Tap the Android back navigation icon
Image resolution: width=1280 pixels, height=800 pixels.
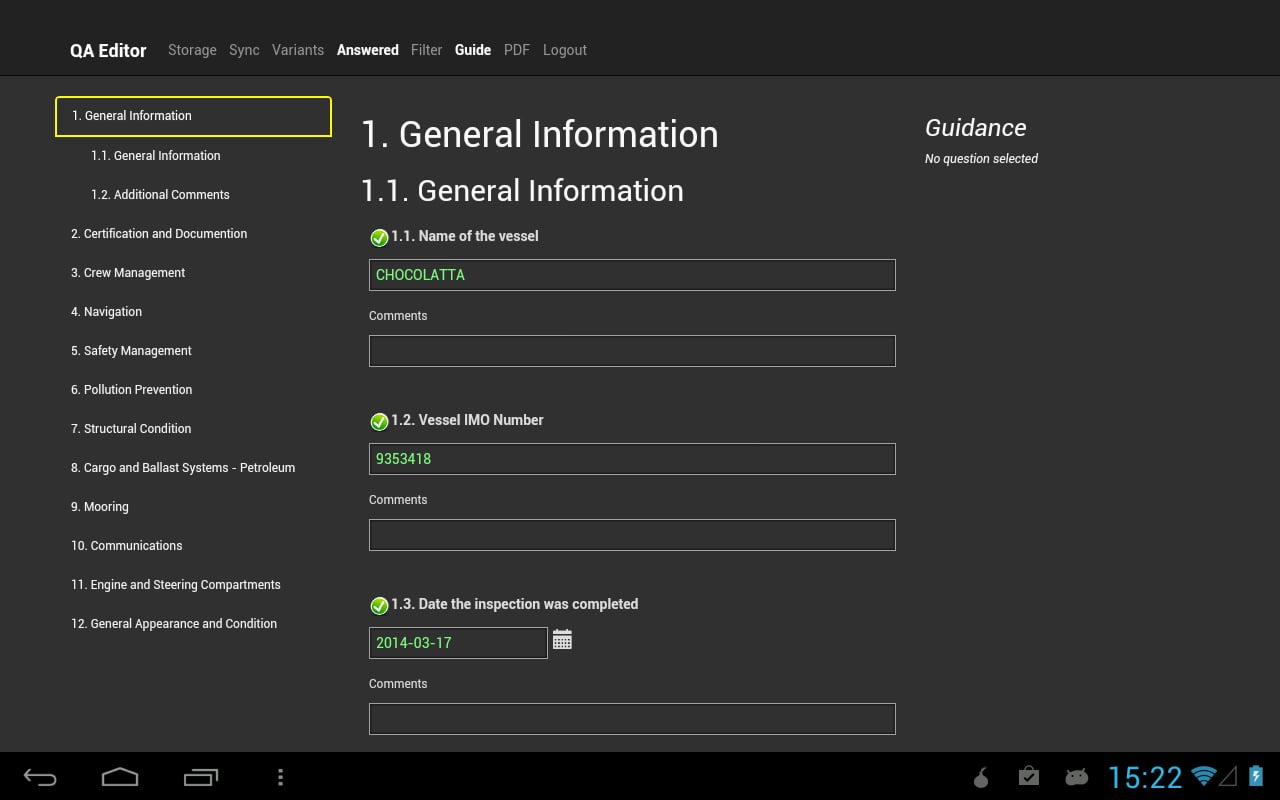click(40, 777)
